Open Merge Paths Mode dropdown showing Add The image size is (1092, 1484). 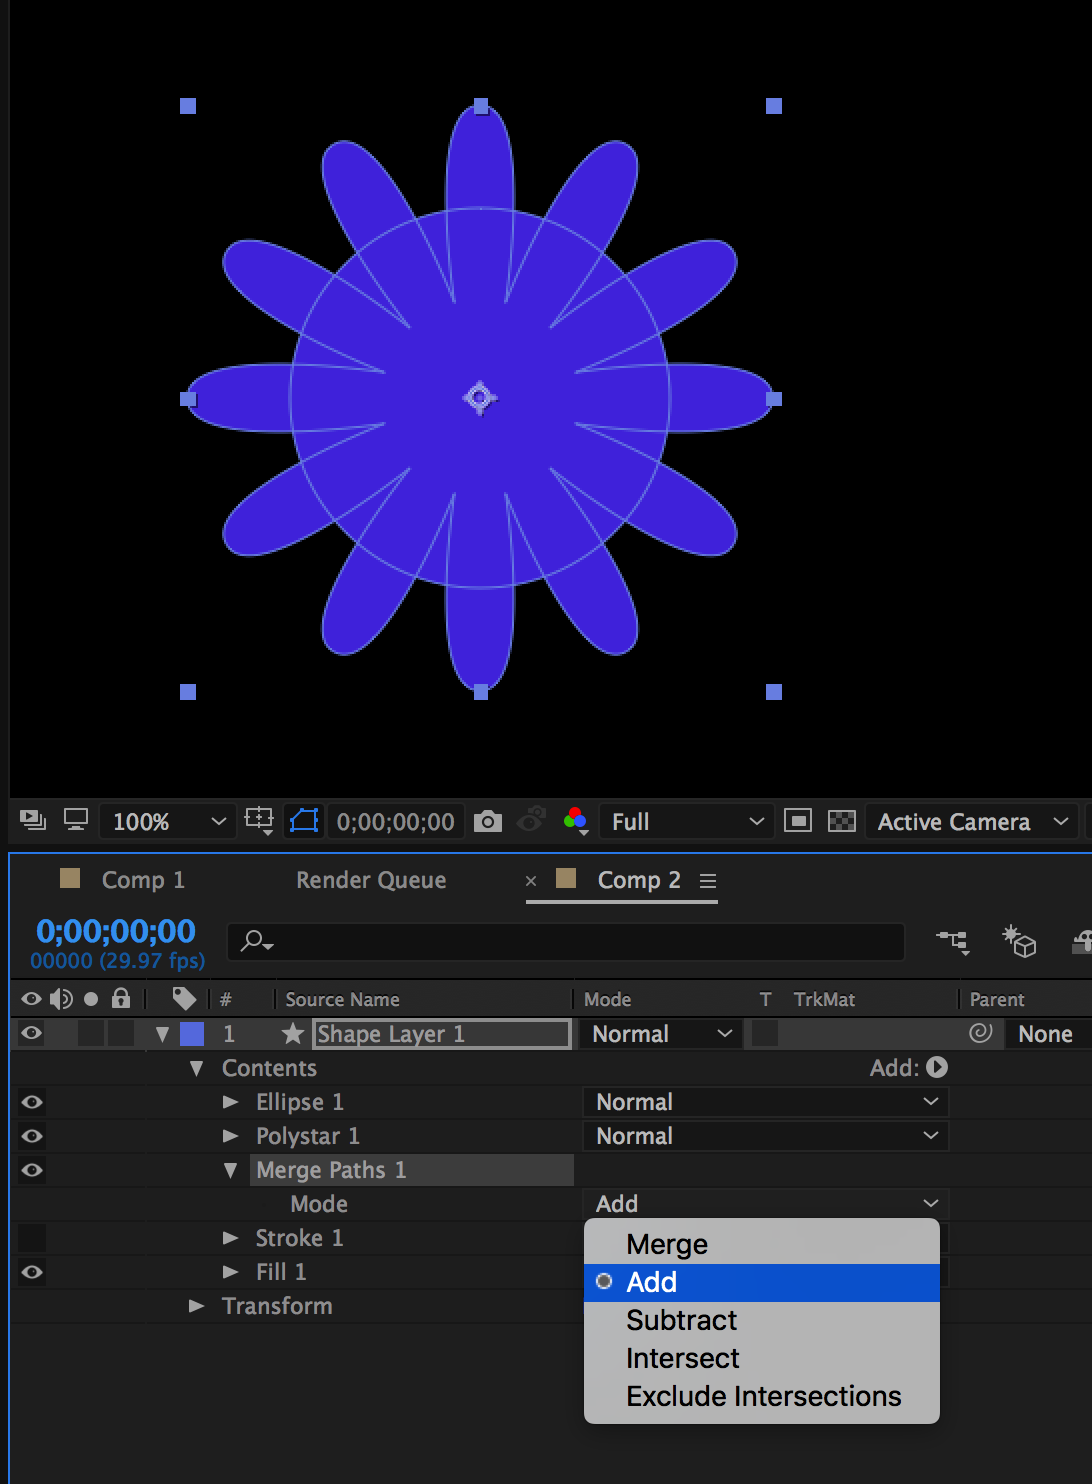(765, 1203)
